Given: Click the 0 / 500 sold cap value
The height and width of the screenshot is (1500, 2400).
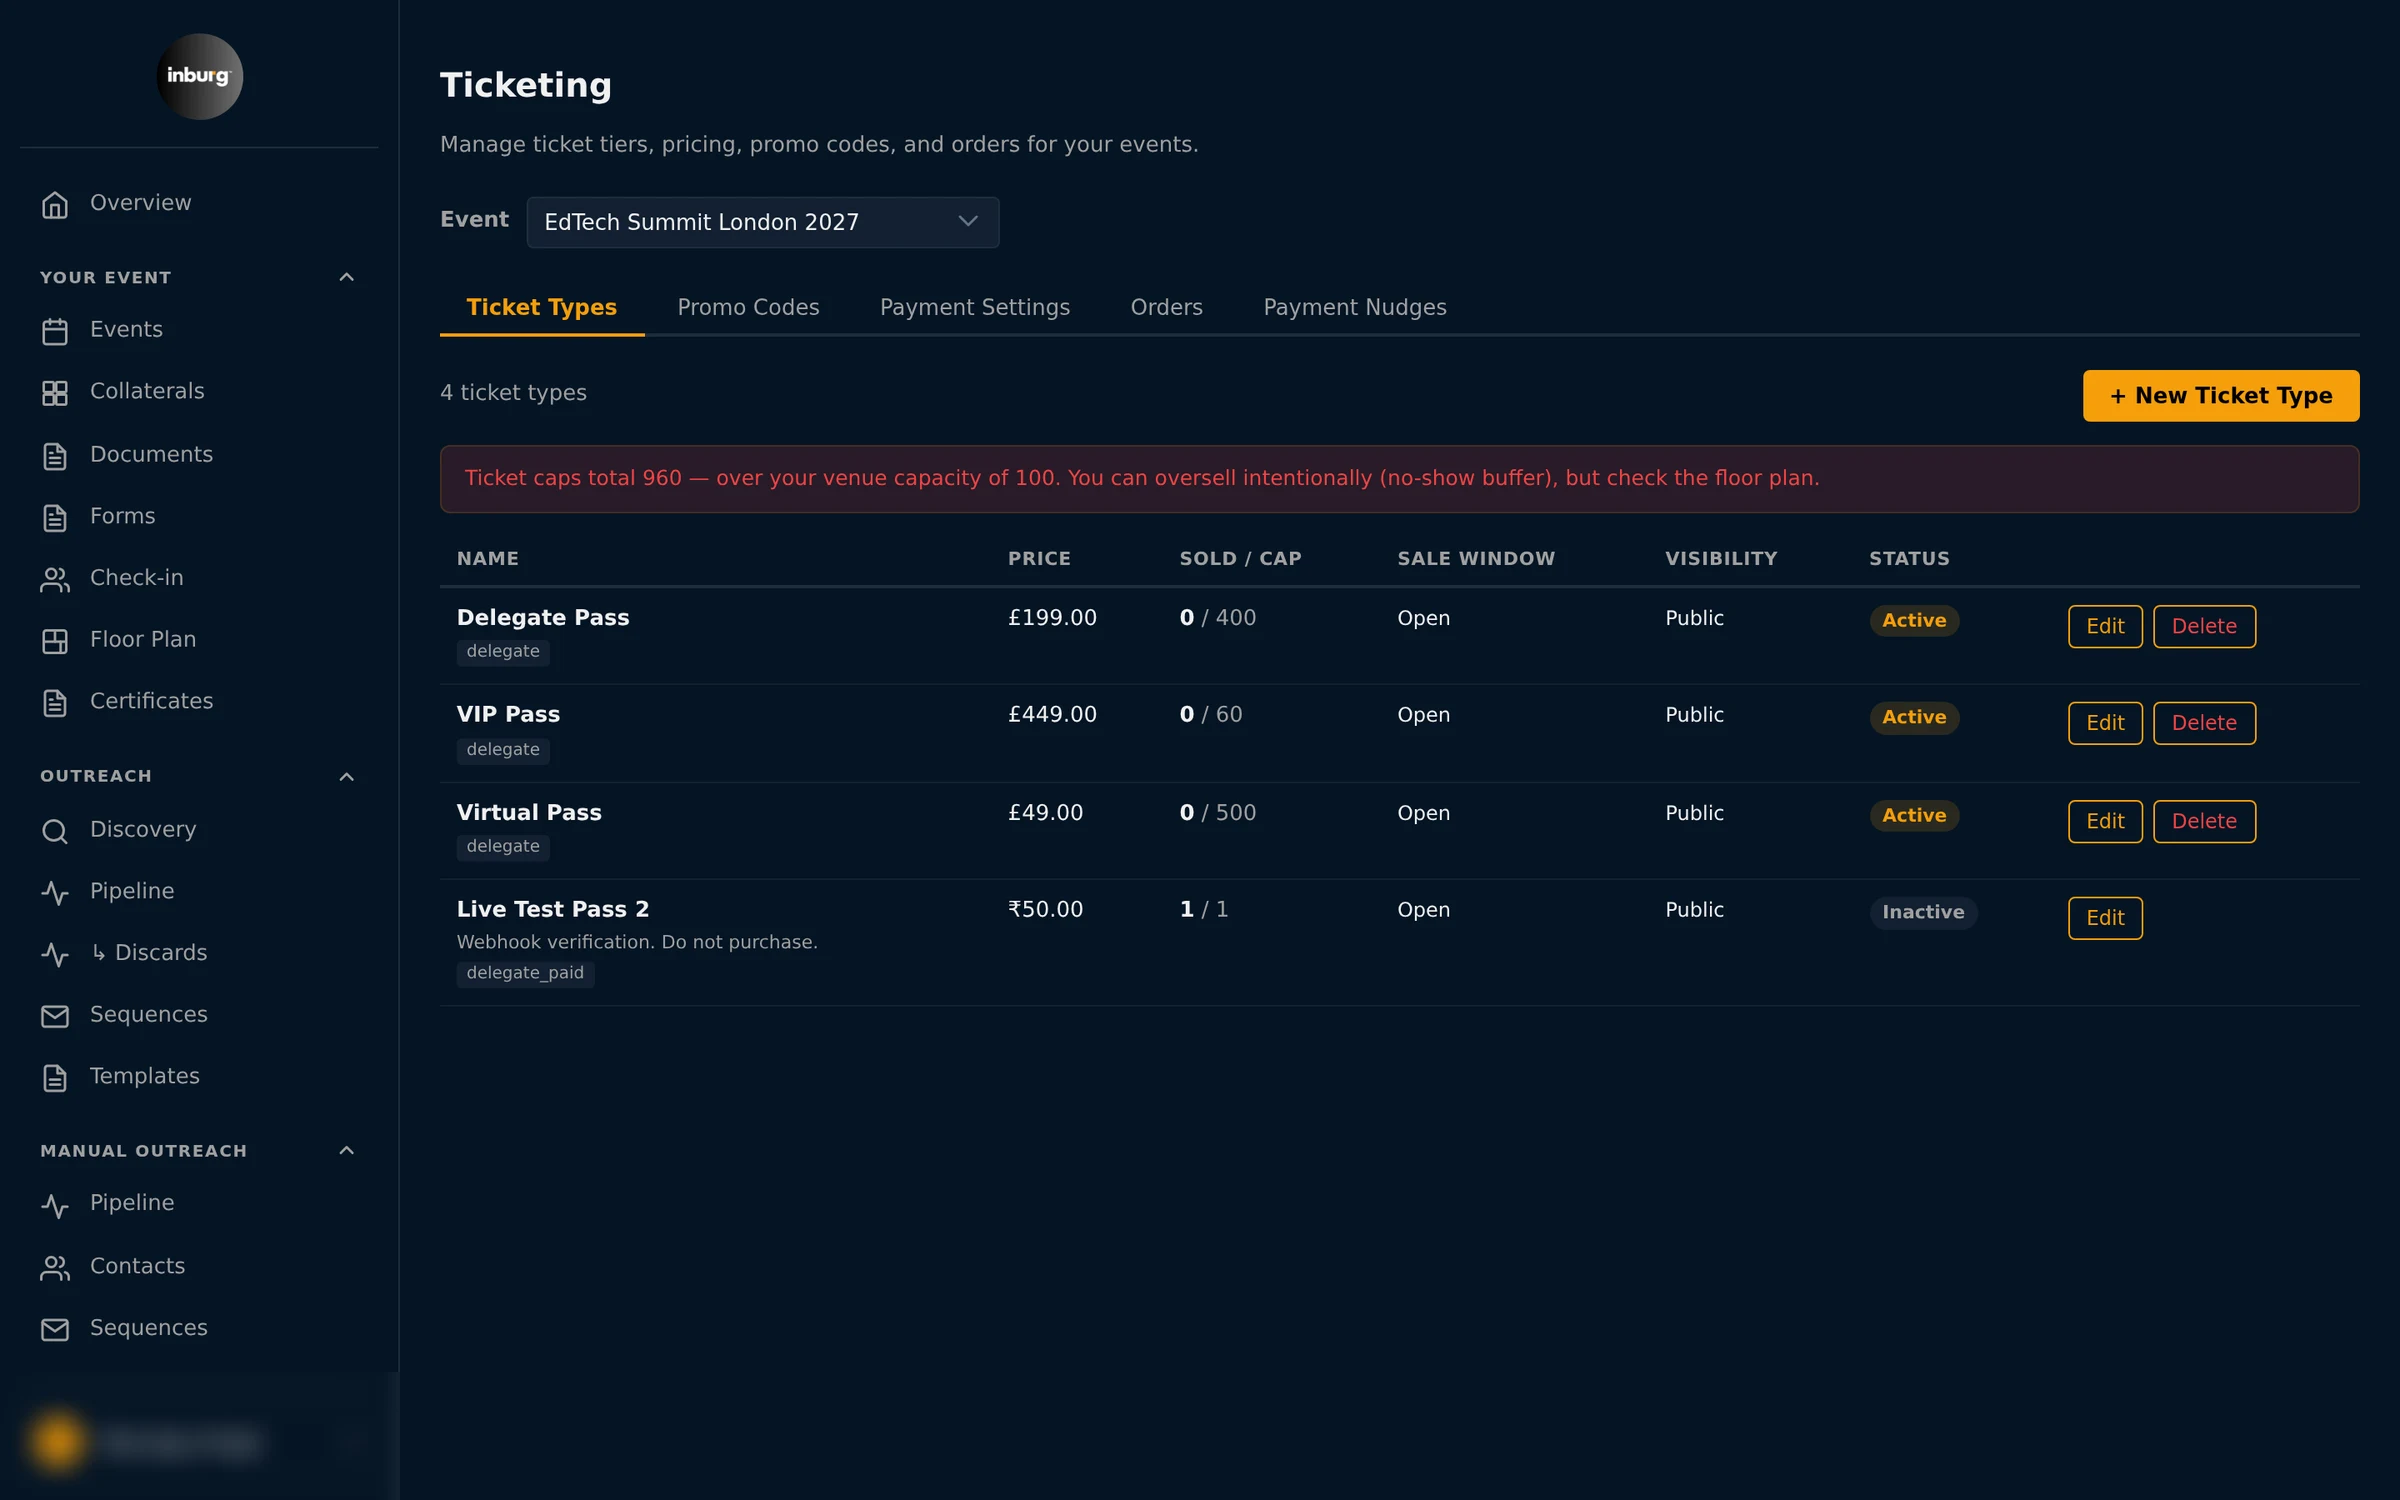Looking at the screenshot, I should tap(1217, 813).
